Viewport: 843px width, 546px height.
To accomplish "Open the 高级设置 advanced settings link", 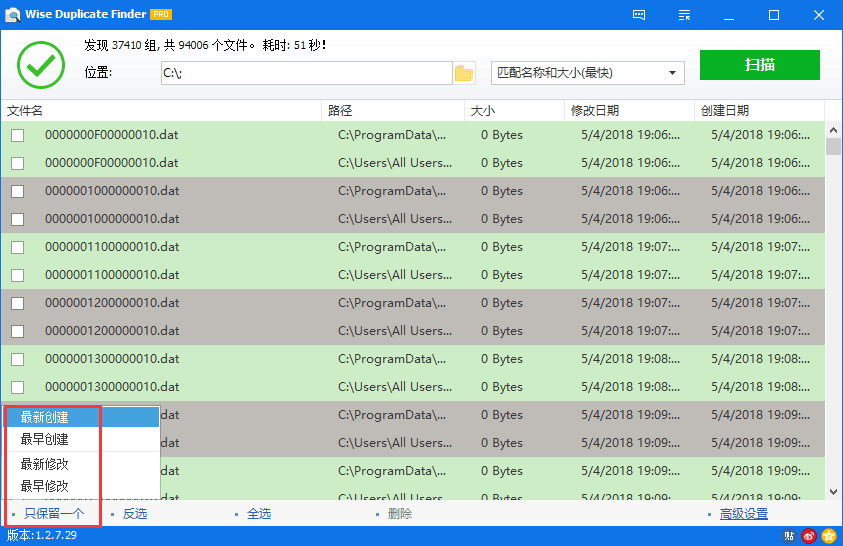I will [x=744, y=514].
